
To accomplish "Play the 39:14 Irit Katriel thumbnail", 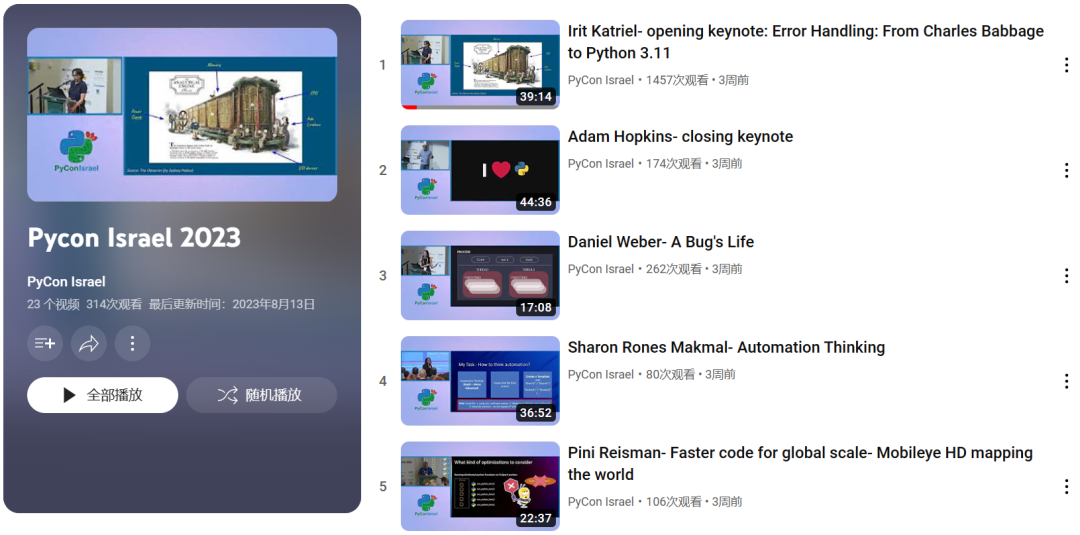I will point(480,65).
